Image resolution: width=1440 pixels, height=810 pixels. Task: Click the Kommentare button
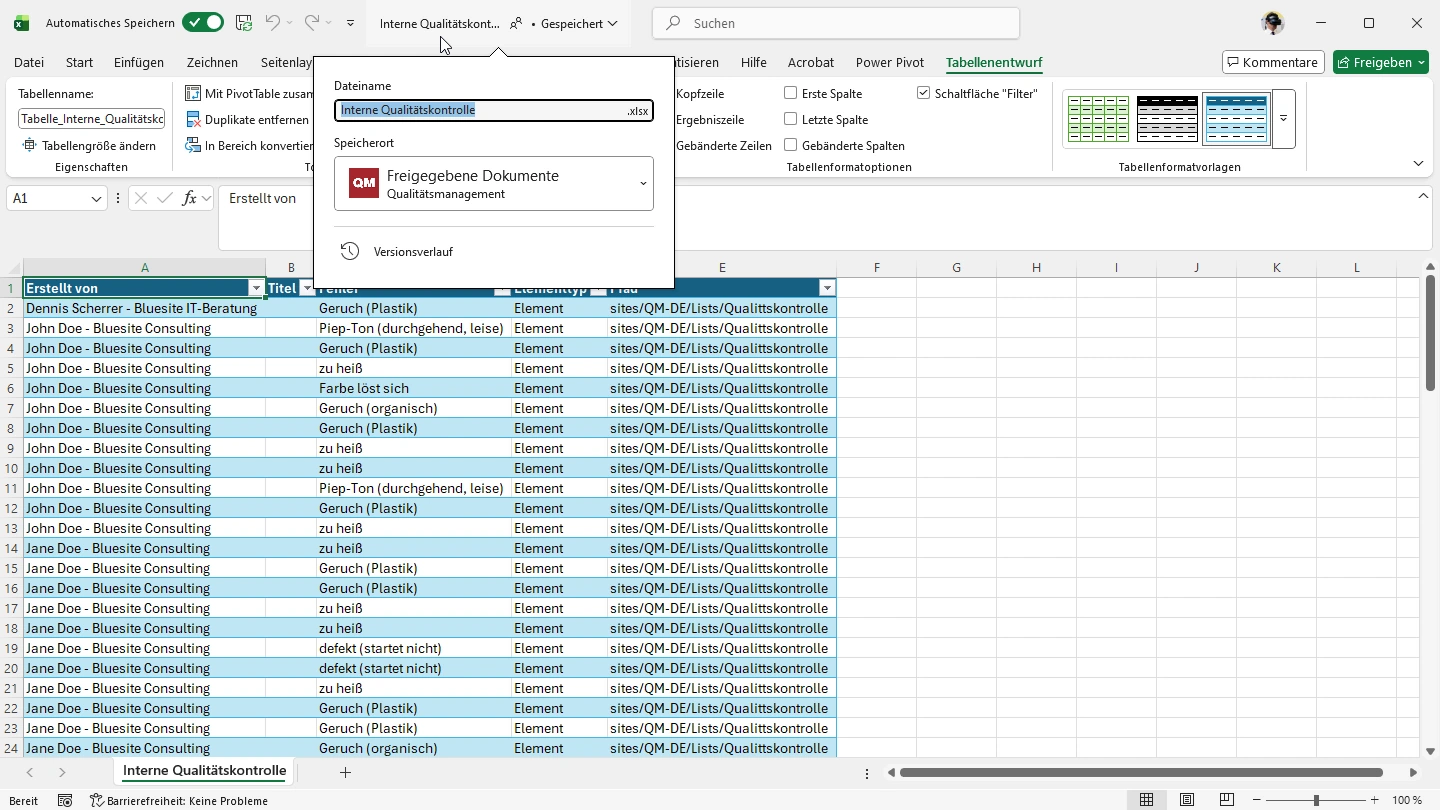coord(1273,62)
